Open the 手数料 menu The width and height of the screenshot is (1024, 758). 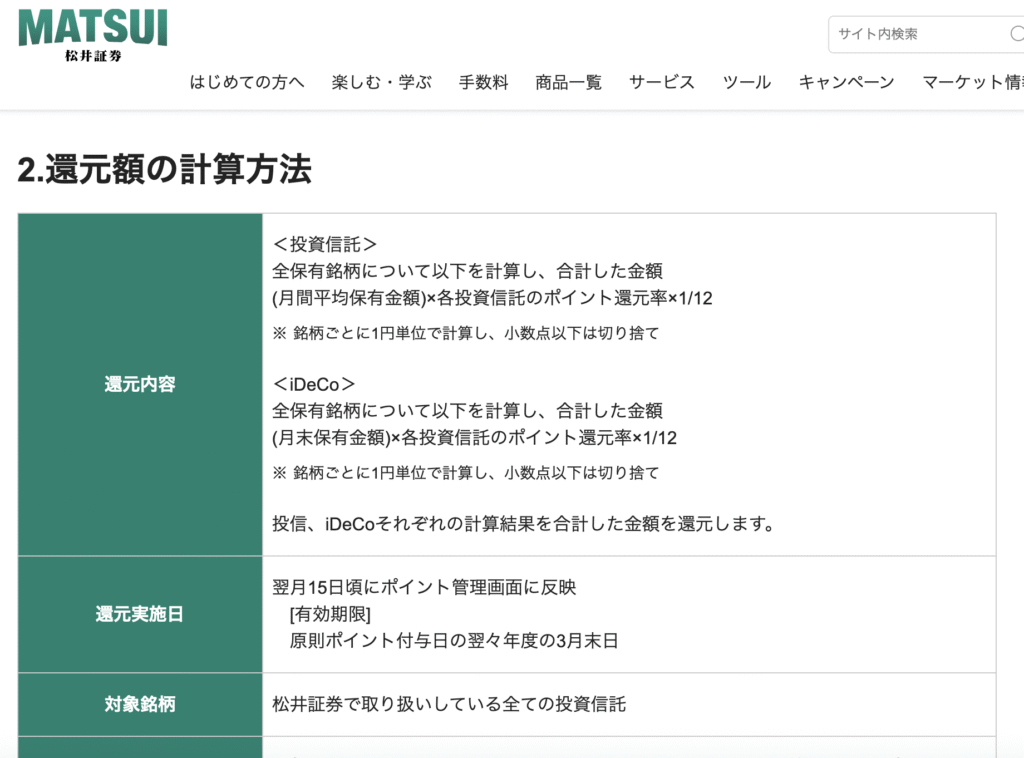[483, 82]
